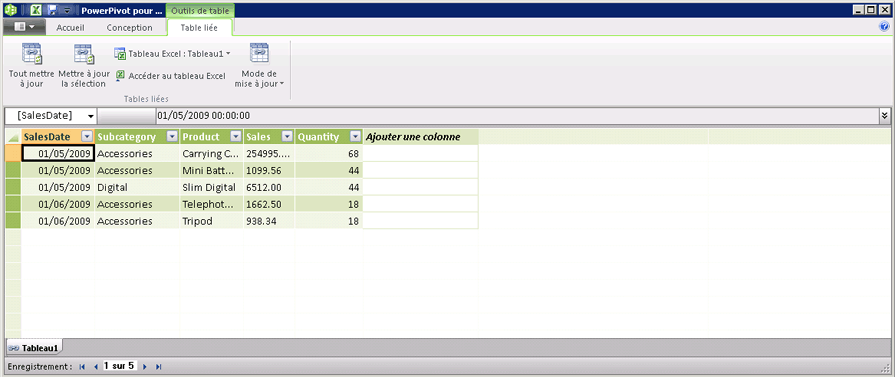Click the empty added-column cell in Tripod row

click(421, 221)
